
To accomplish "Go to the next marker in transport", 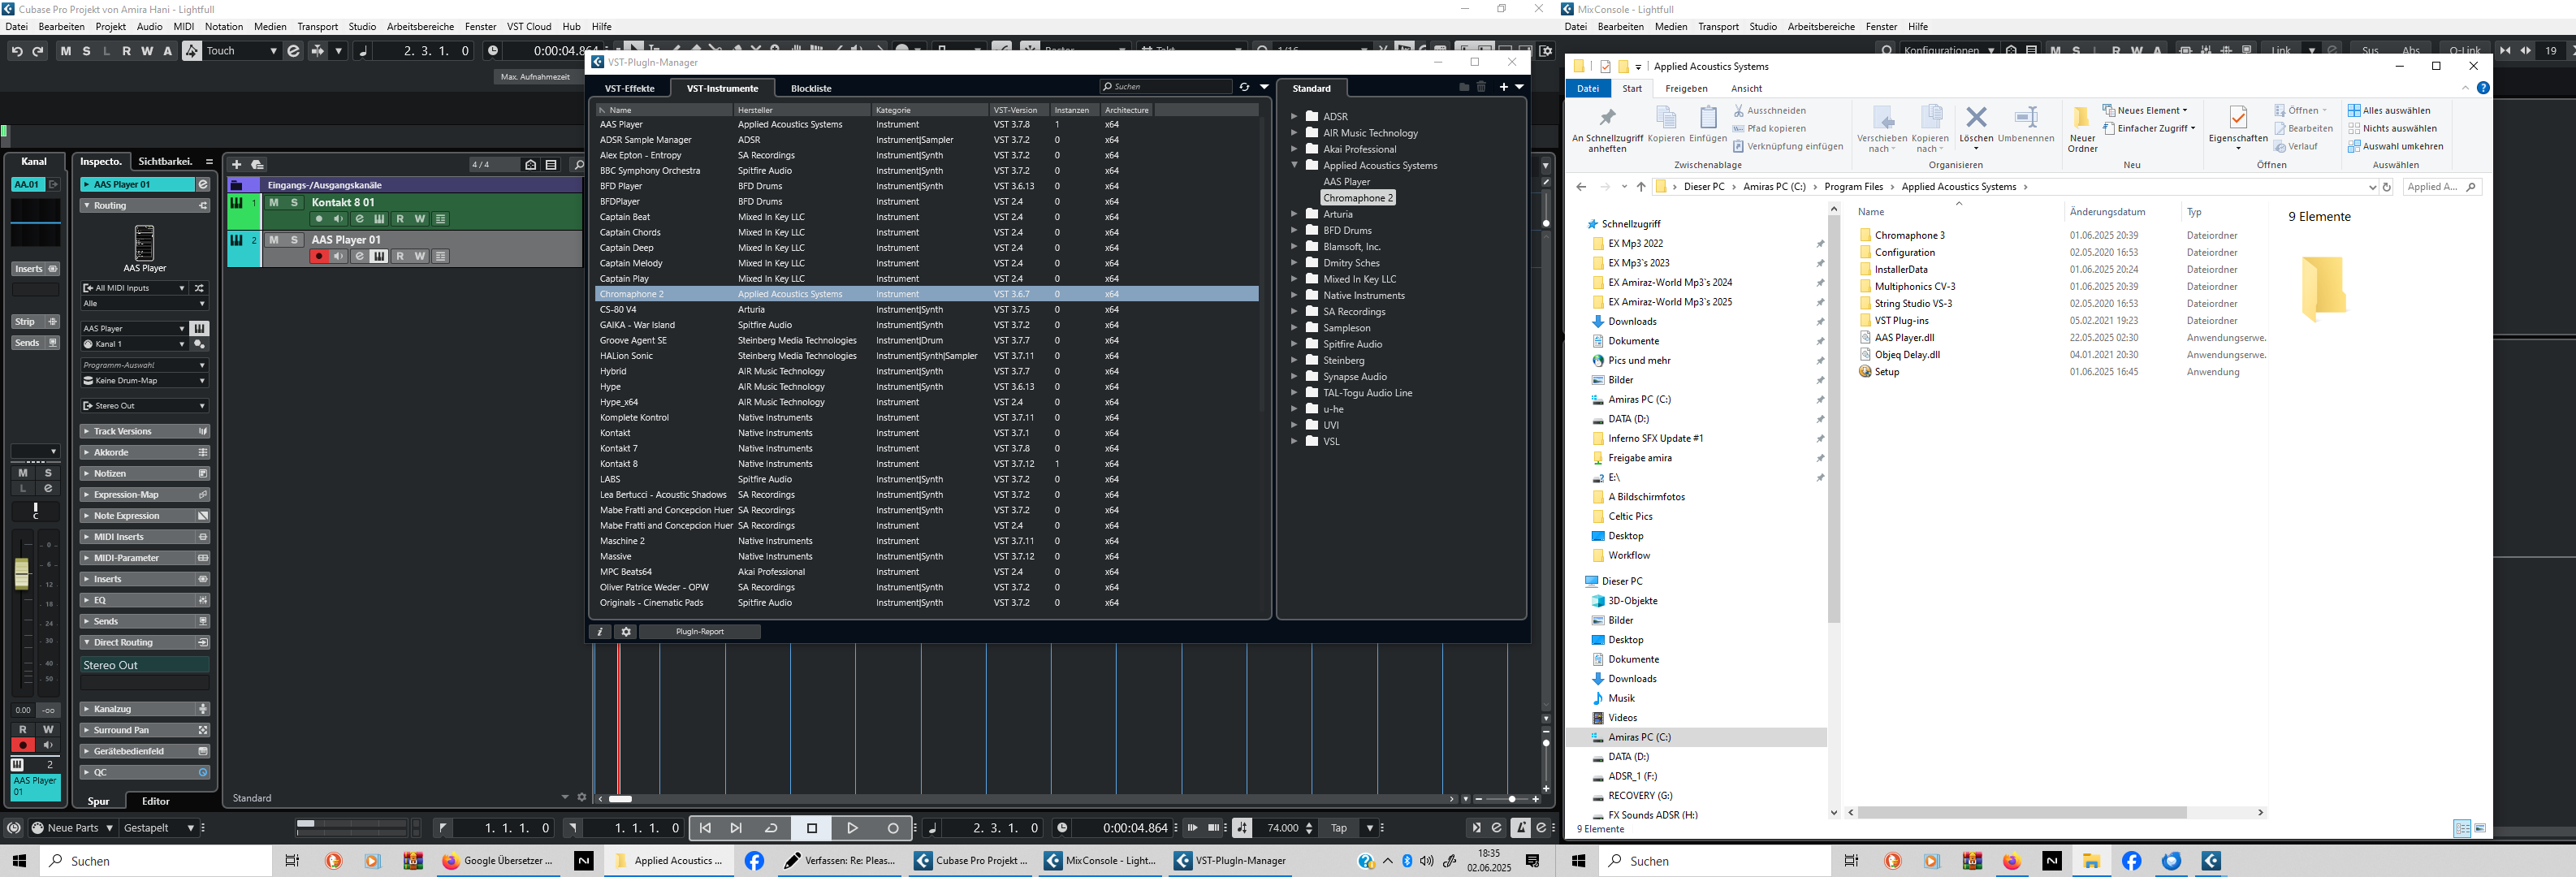I will (x=736, y=828).
